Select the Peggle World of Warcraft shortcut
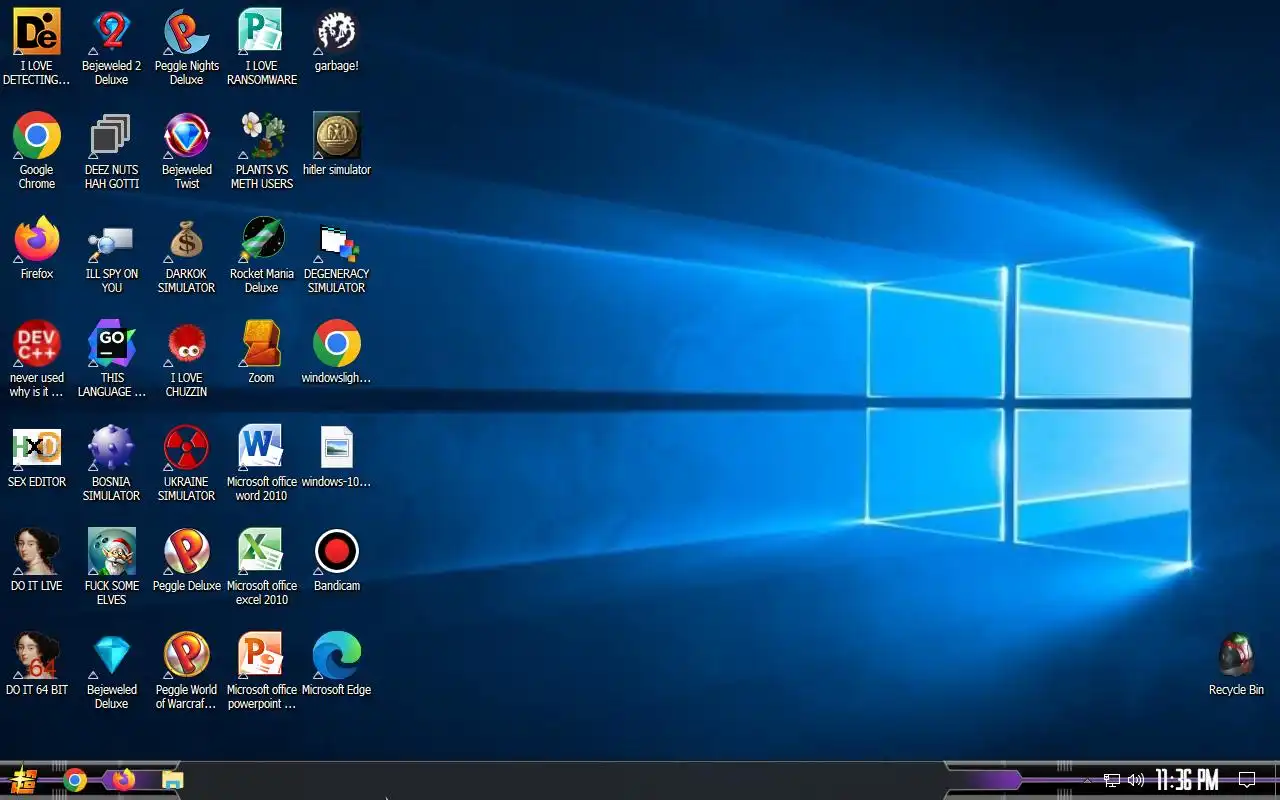The width and height of the screenshot is (1280, 800). click(x=187, y=671)
